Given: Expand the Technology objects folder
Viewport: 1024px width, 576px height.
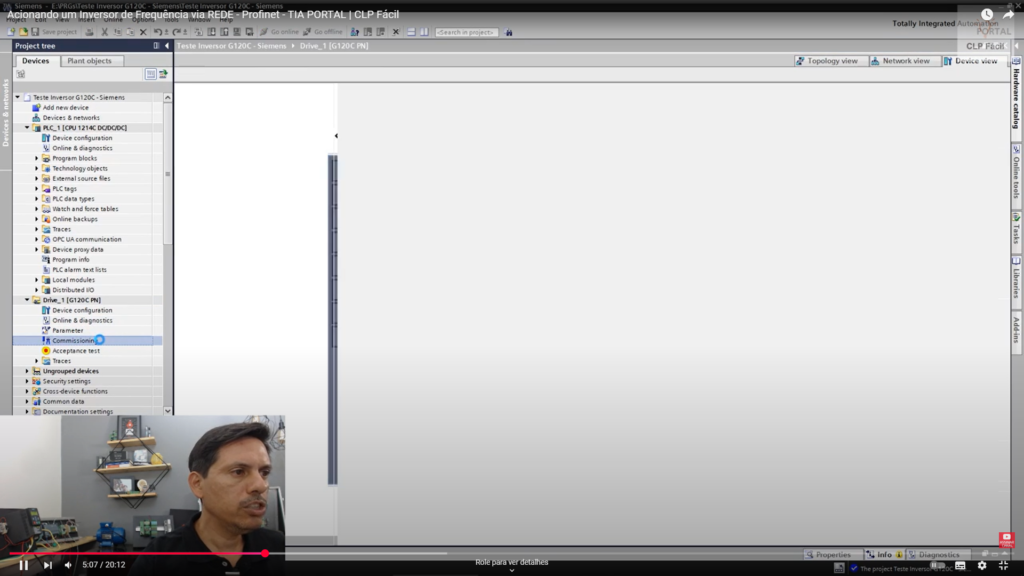Looking at the screenshot, I should [37, 168].
